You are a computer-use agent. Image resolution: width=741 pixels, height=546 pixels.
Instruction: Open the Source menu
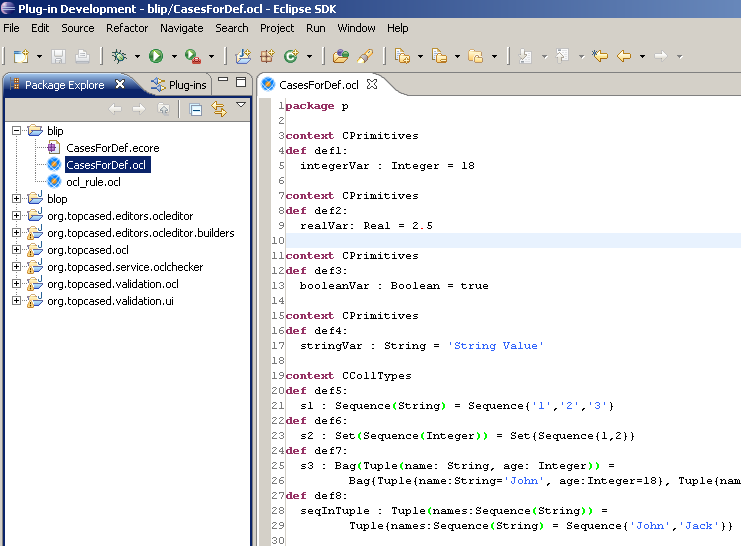[x=78, y=28]
